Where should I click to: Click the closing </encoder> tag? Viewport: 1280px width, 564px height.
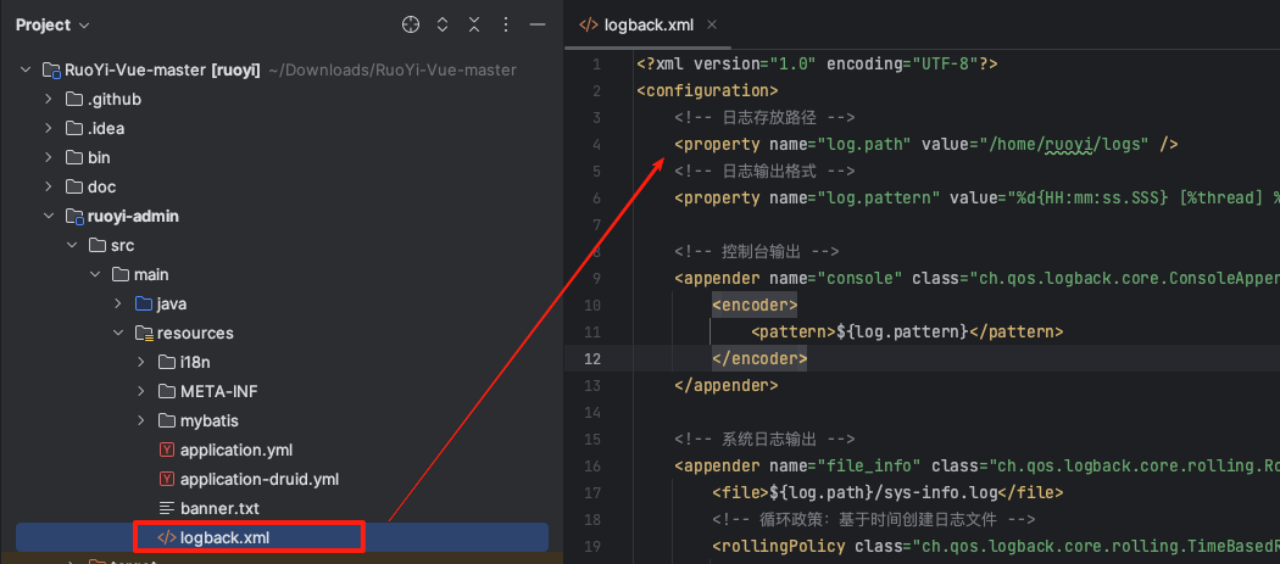click(759, 359)
